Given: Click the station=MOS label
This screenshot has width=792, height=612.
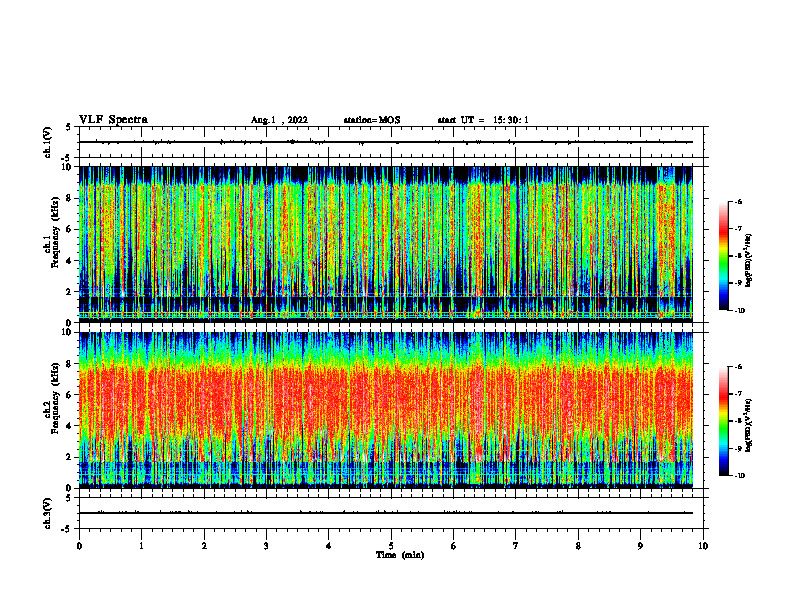Looking at the screenshot, I should 372,120.
